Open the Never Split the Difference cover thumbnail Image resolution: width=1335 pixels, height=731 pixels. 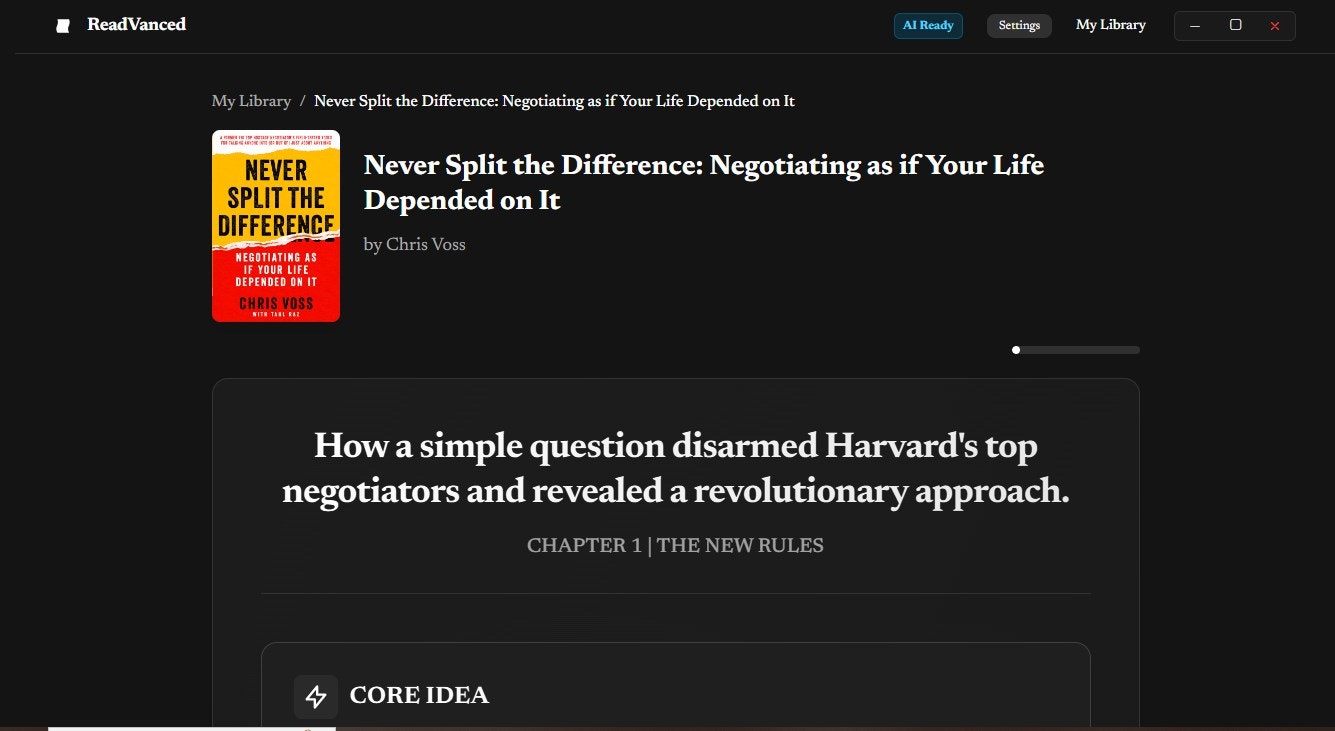point(276,226)
